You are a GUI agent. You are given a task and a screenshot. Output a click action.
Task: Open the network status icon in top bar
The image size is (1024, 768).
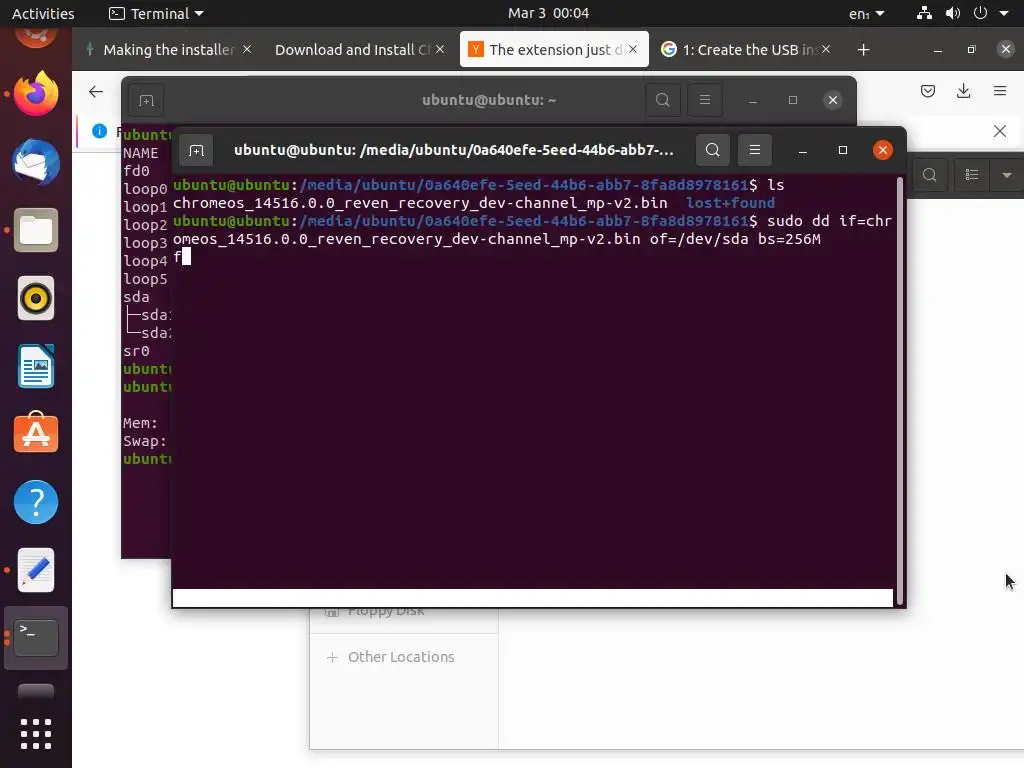coord(924,13)
